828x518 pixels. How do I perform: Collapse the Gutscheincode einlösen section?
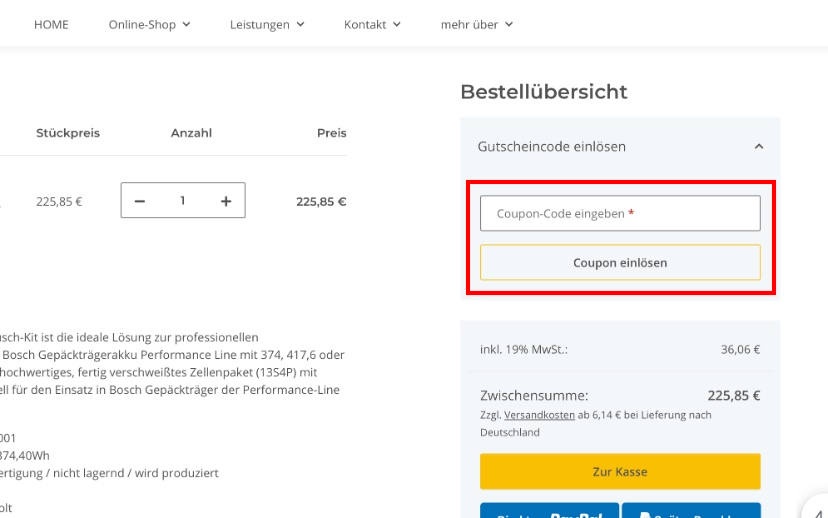[x=759, y=146]
